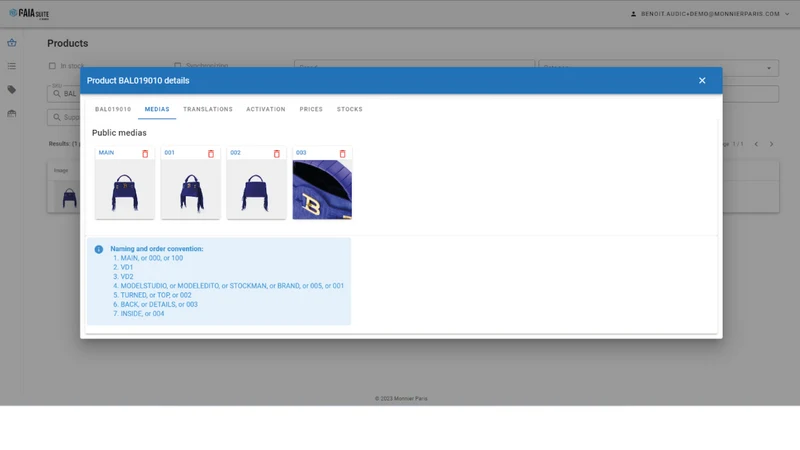800x450 pixels.
Task: Click the Image column header in table
Action: pyautogui.click(x=61, y=170)
